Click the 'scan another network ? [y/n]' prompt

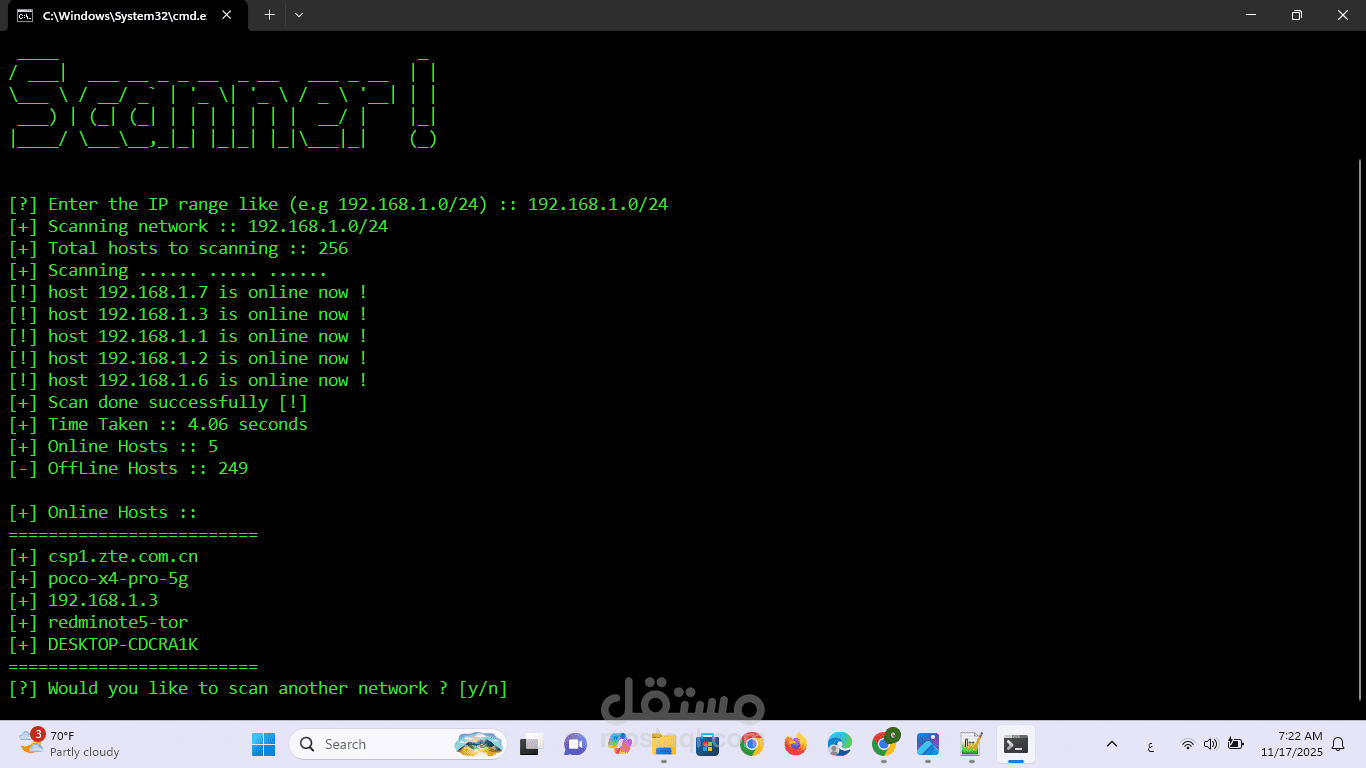[x=258, y=688]
